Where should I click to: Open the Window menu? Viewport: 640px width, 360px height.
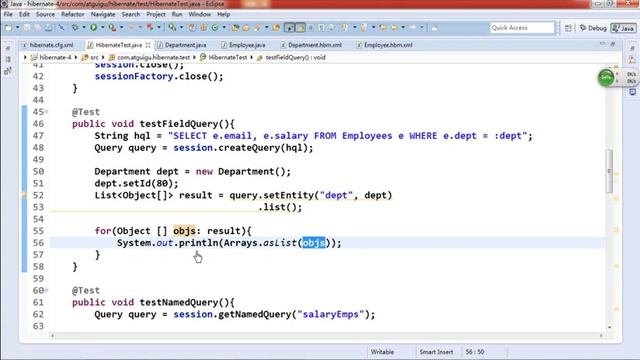(x=200, y=14)
